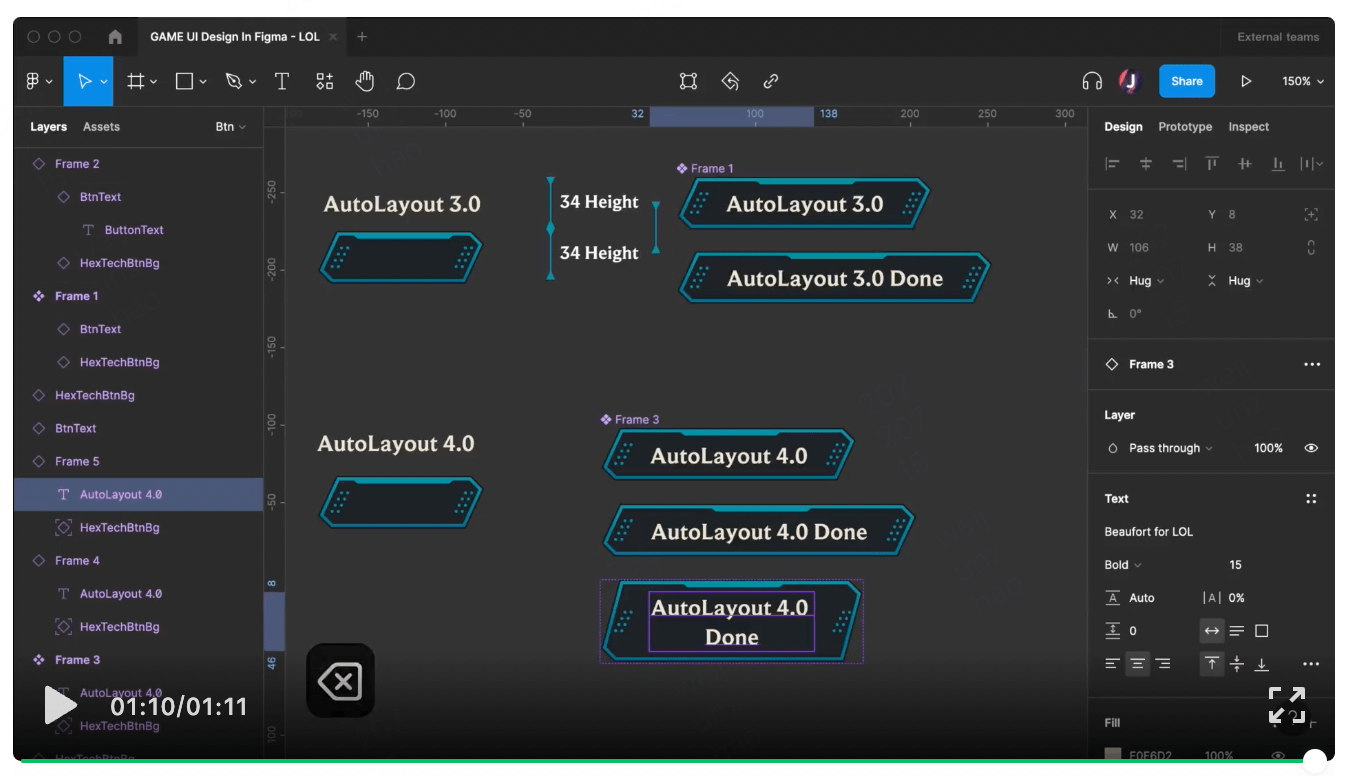Open the Bold font weight dropdown
This screenshot has width=1350, height=776.
click(1122, 564)
